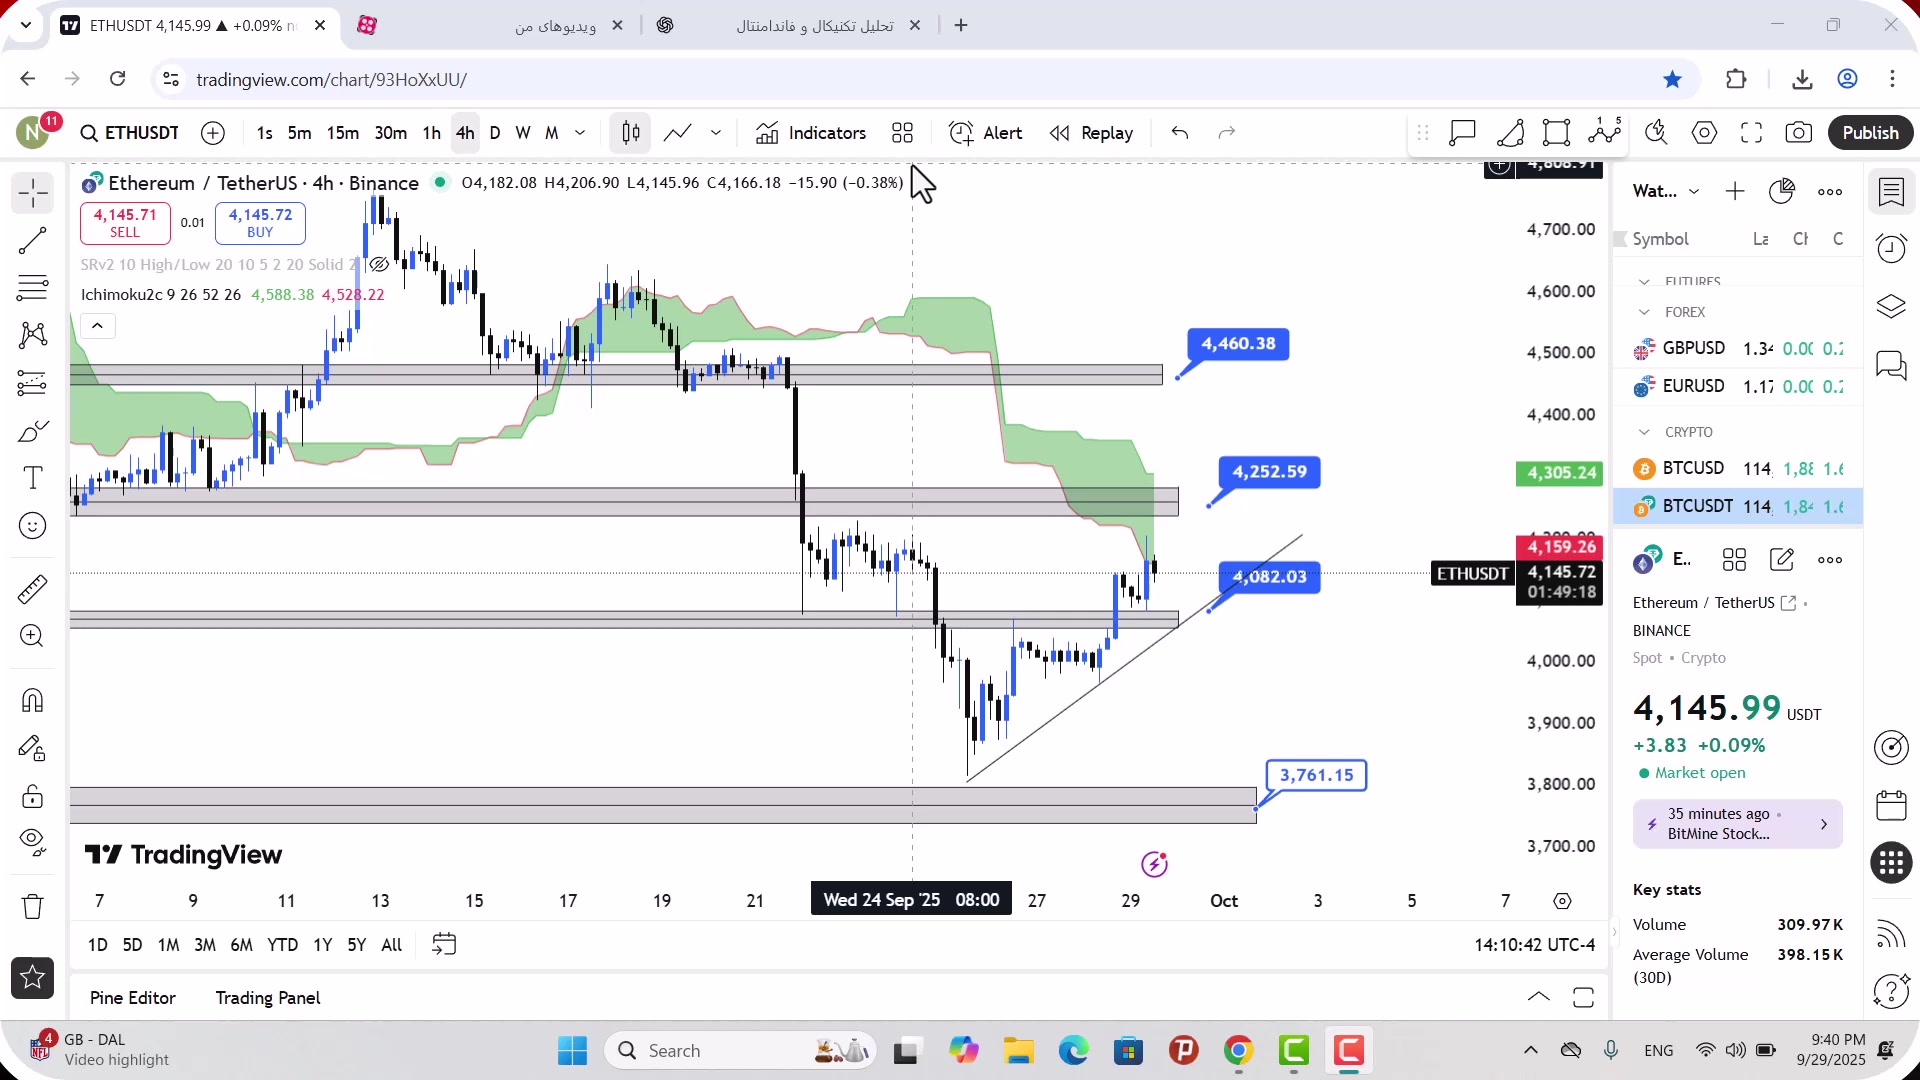Select the trend line drawing tool
Screen dimensions: 1920x1080
(33, 240)
